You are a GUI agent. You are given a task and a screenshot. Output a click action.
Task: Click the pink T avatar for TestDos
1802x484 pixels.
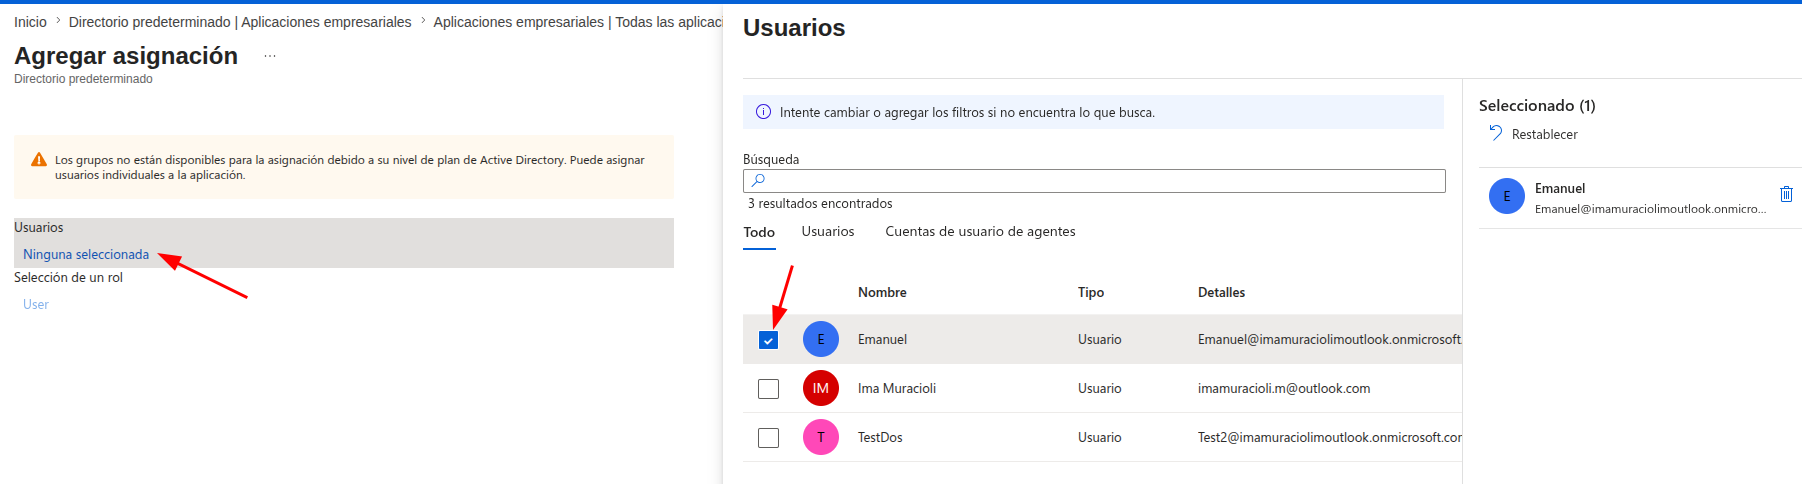(x=821, y=437)
